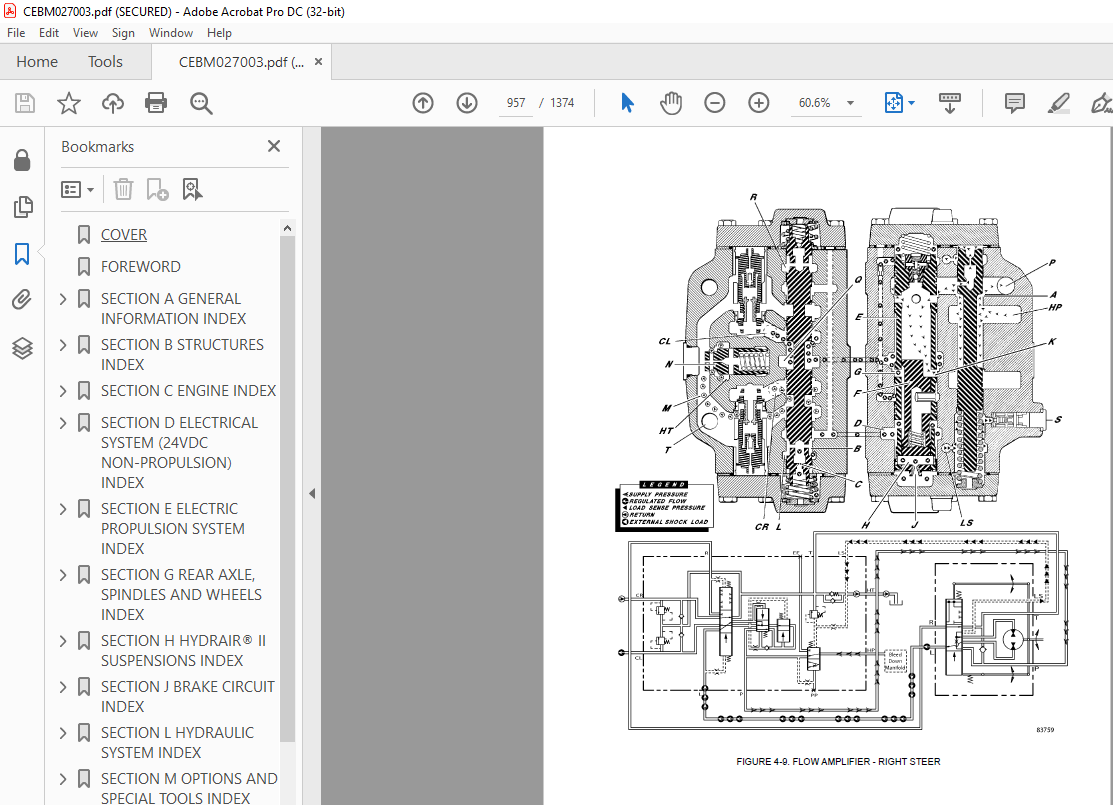Open the Sign menu

[x=123, y=33]
